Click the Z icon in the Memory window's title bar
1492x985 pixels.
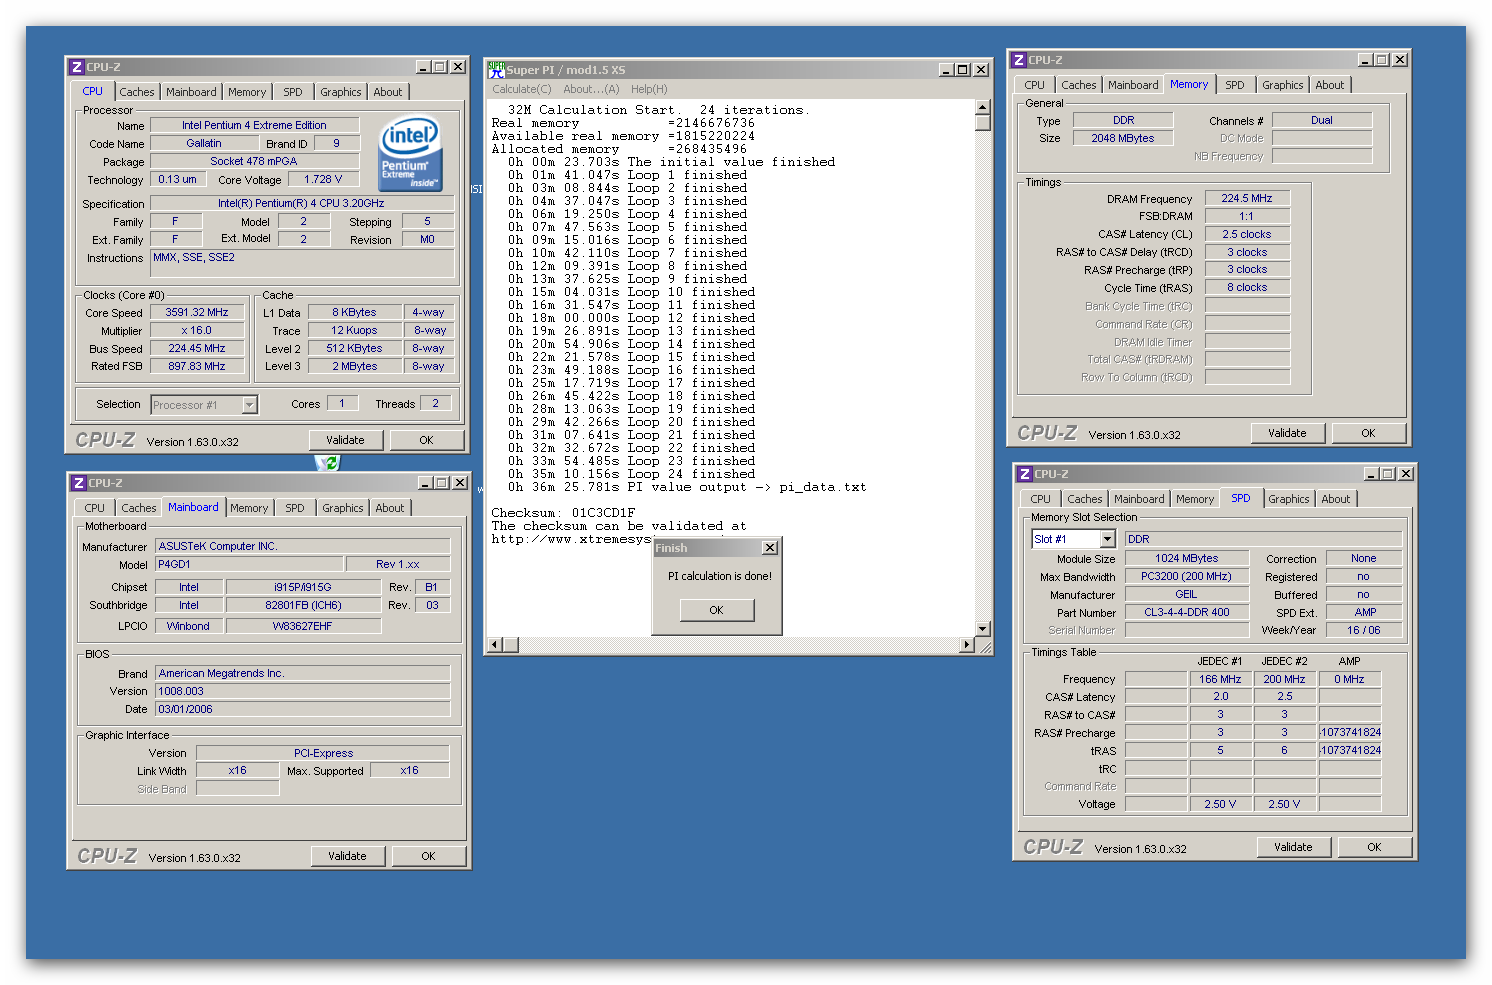coord(1018,60)
